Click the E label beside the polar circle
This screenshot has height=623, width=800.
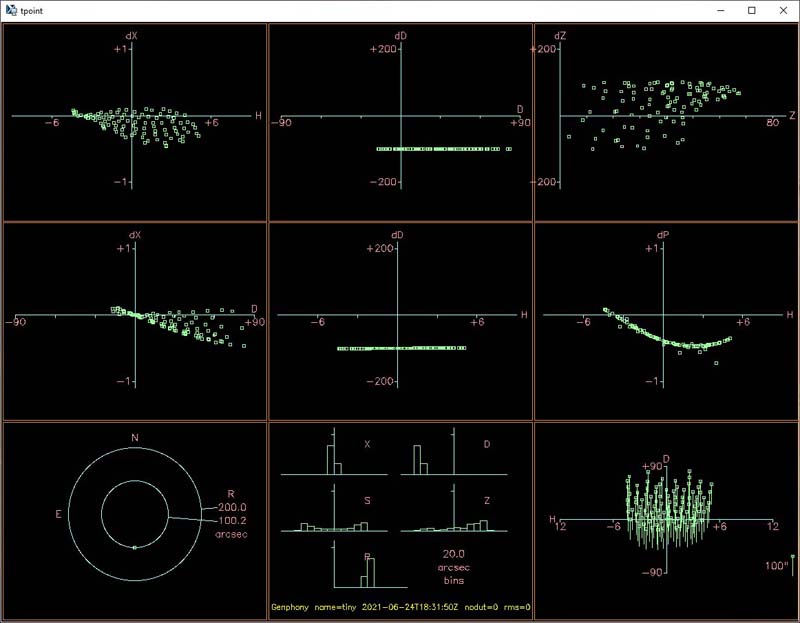coord(61,513)
